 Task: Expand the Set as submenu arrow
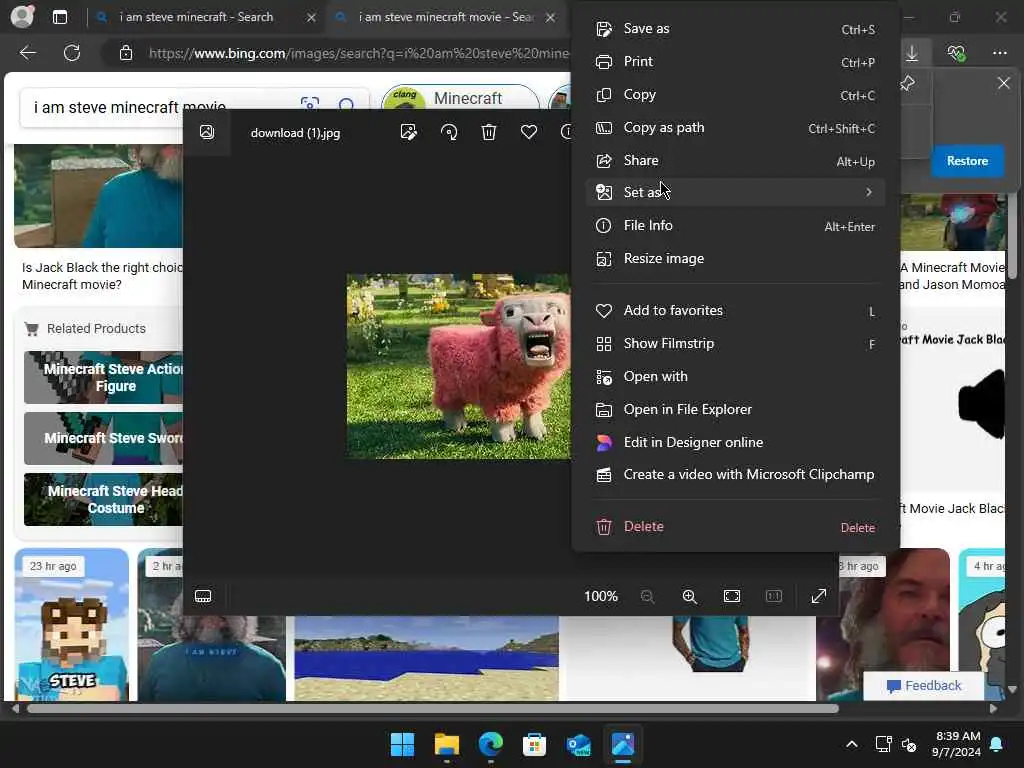pos(869,192)
